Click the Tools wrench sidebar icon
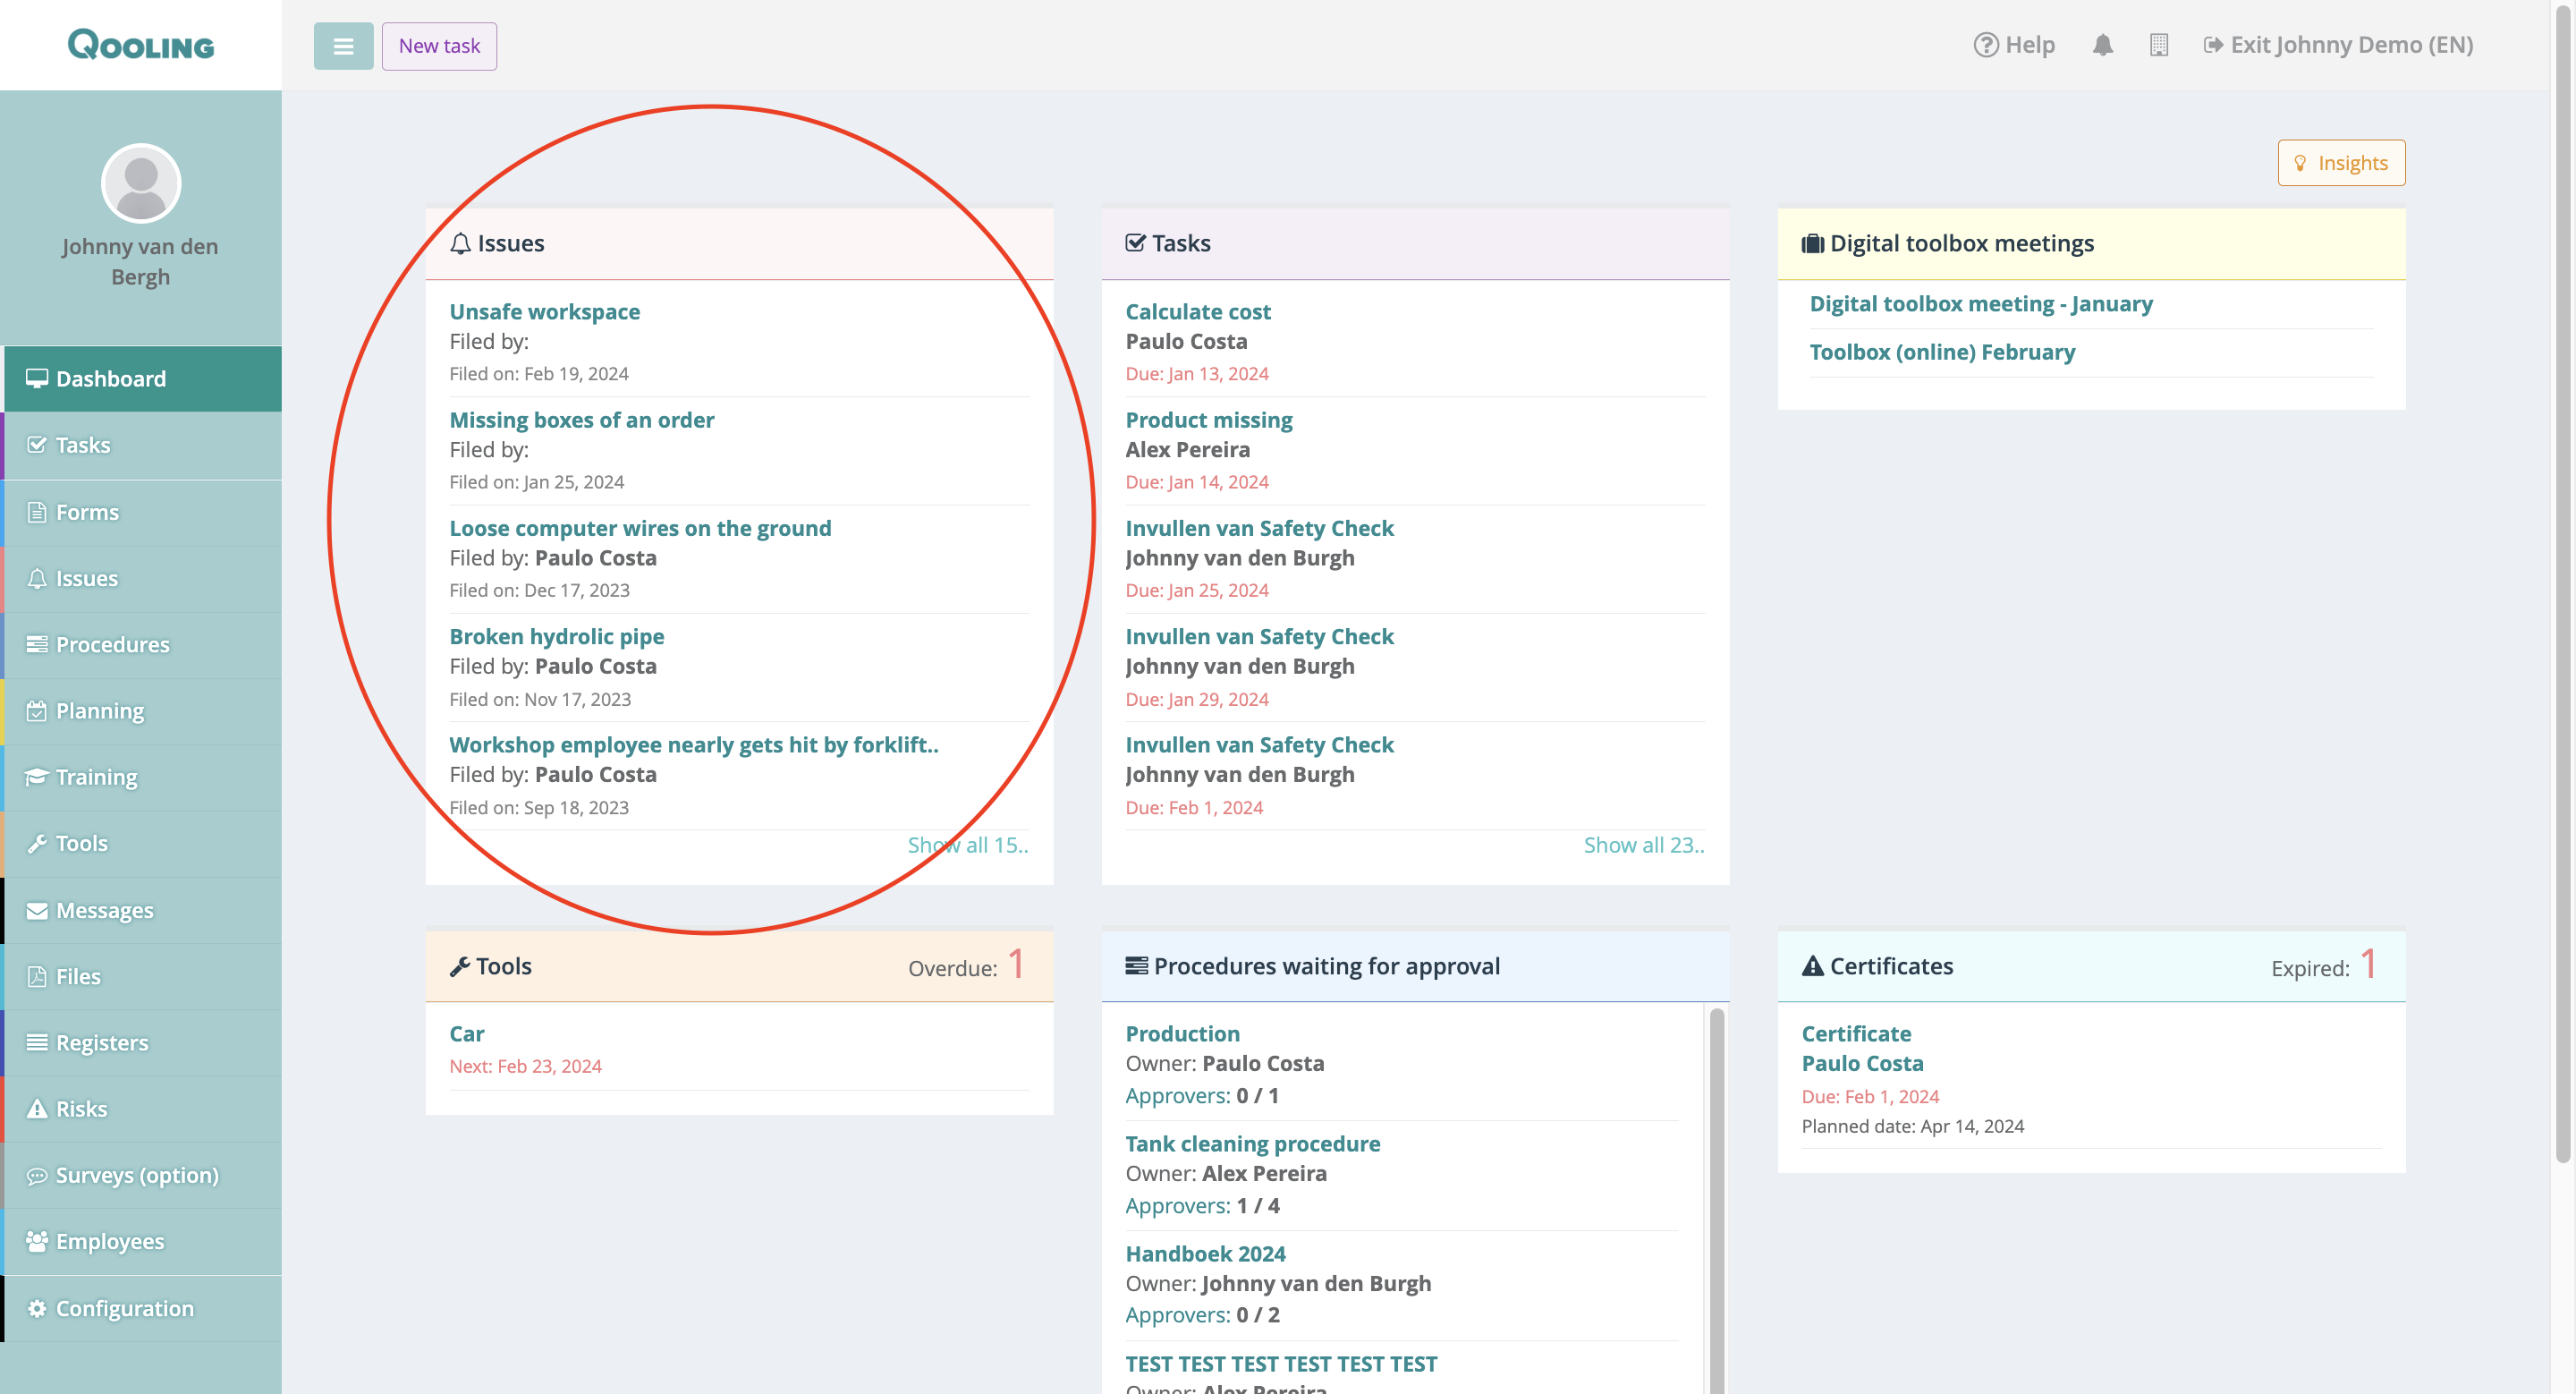Viewport: 2576px width, 1394px height. [37, 843]
